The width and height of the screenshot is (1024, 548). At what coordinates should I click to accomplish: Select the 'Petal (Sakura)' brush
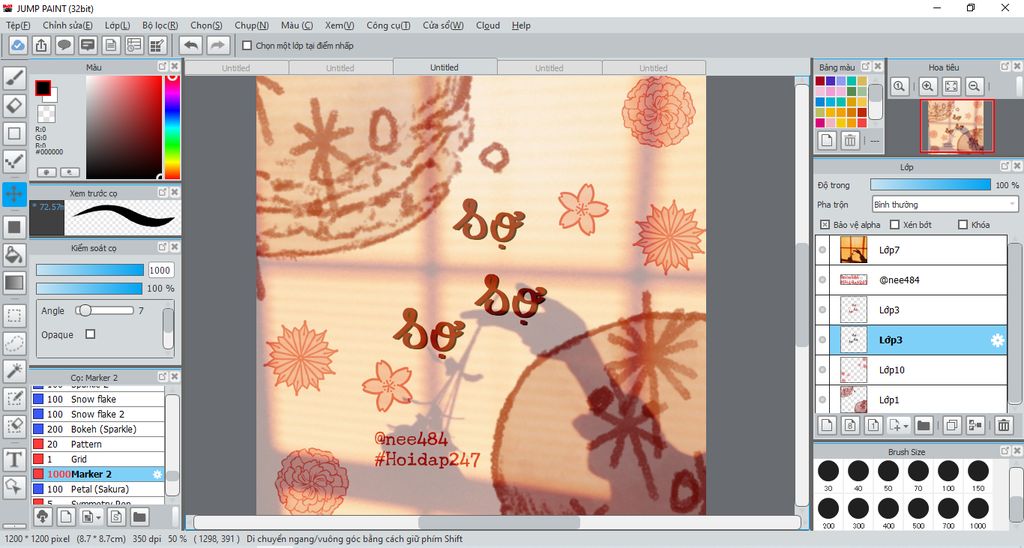click(98, 489)
